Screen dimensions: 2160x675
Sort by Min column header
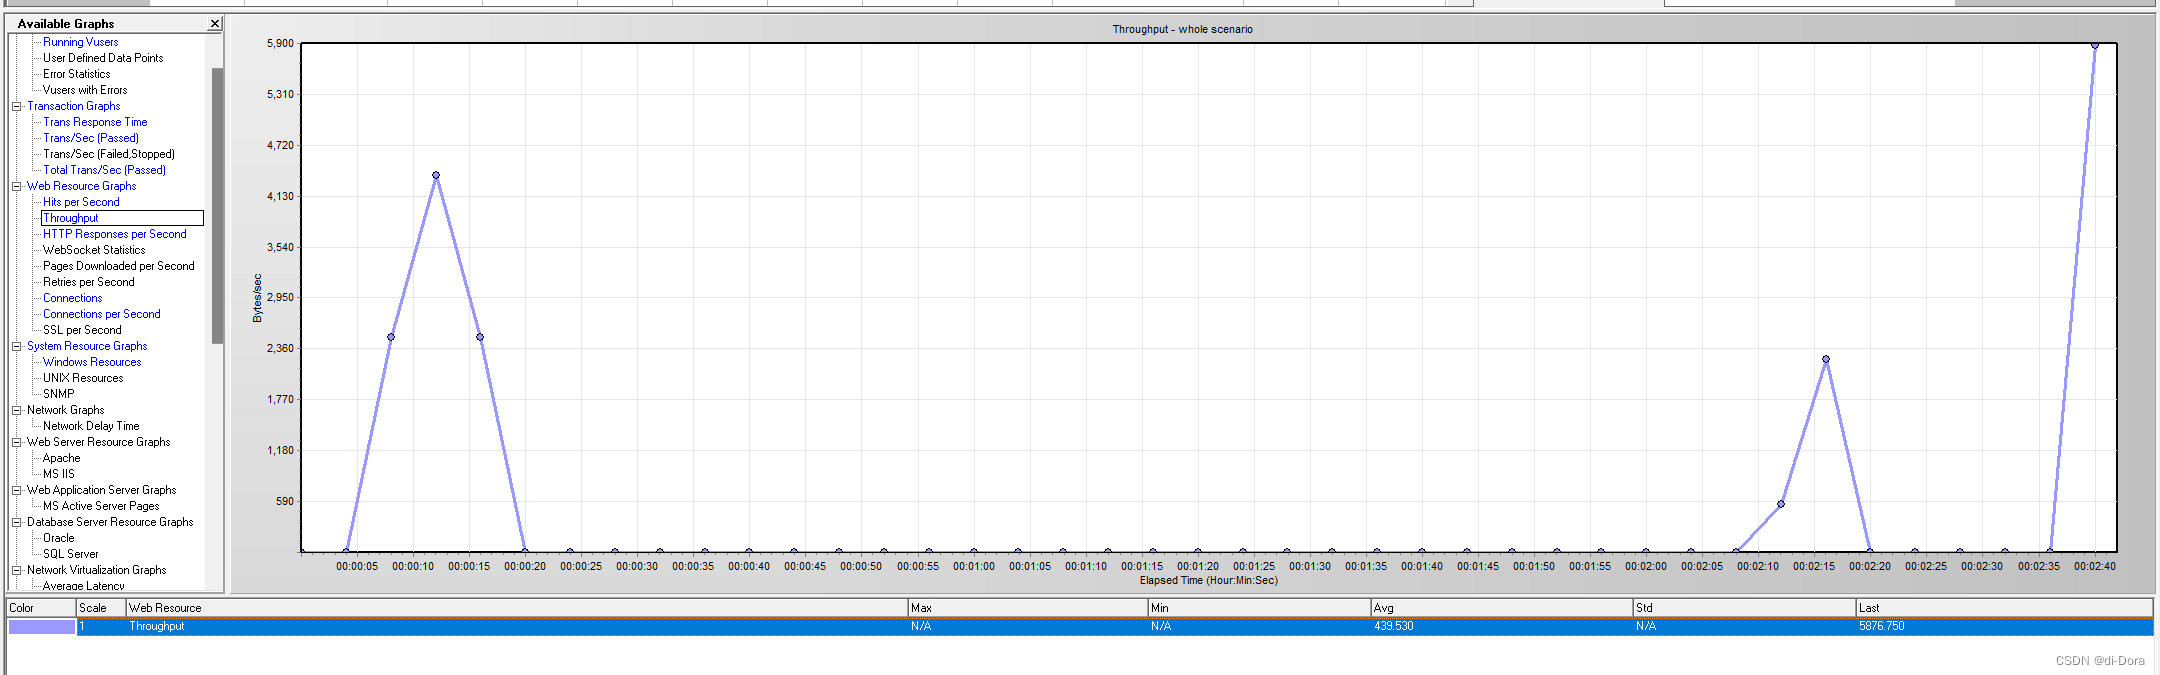(x=1260, y=608)
